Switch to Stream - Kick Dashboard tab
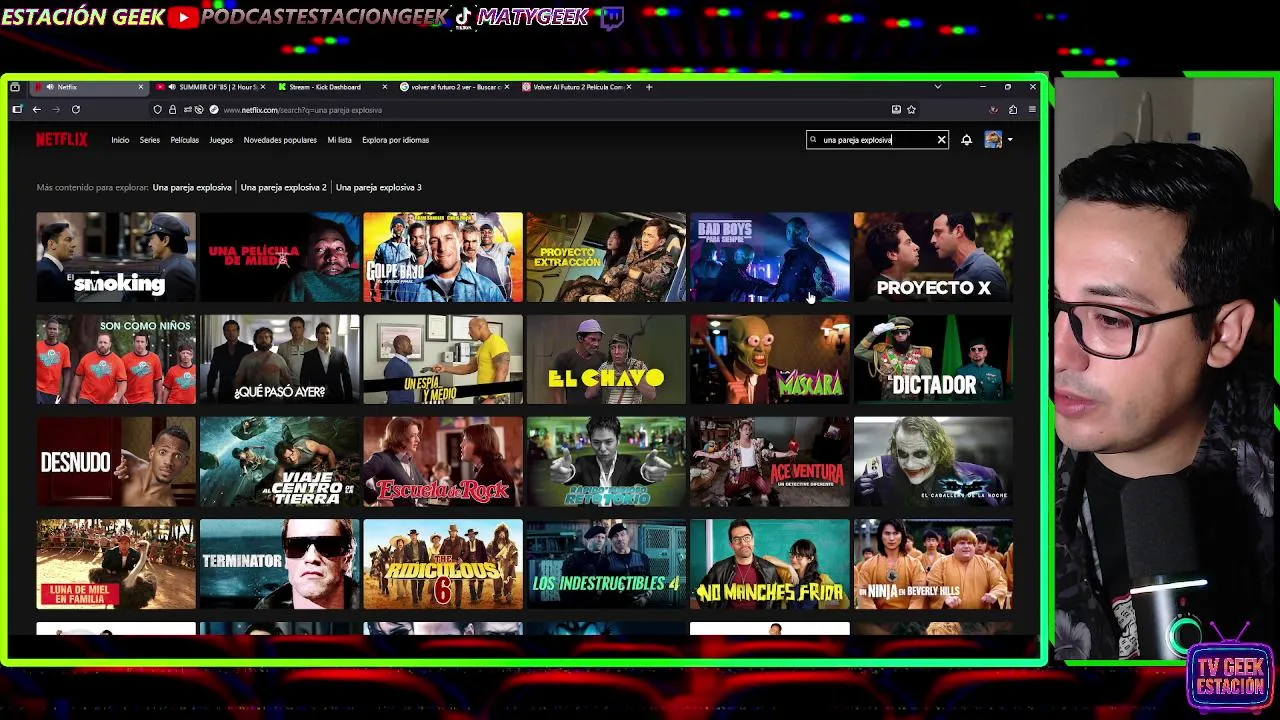Image resolution: width=1280 pixels, height=720 pixels. (x=333, y=87)
